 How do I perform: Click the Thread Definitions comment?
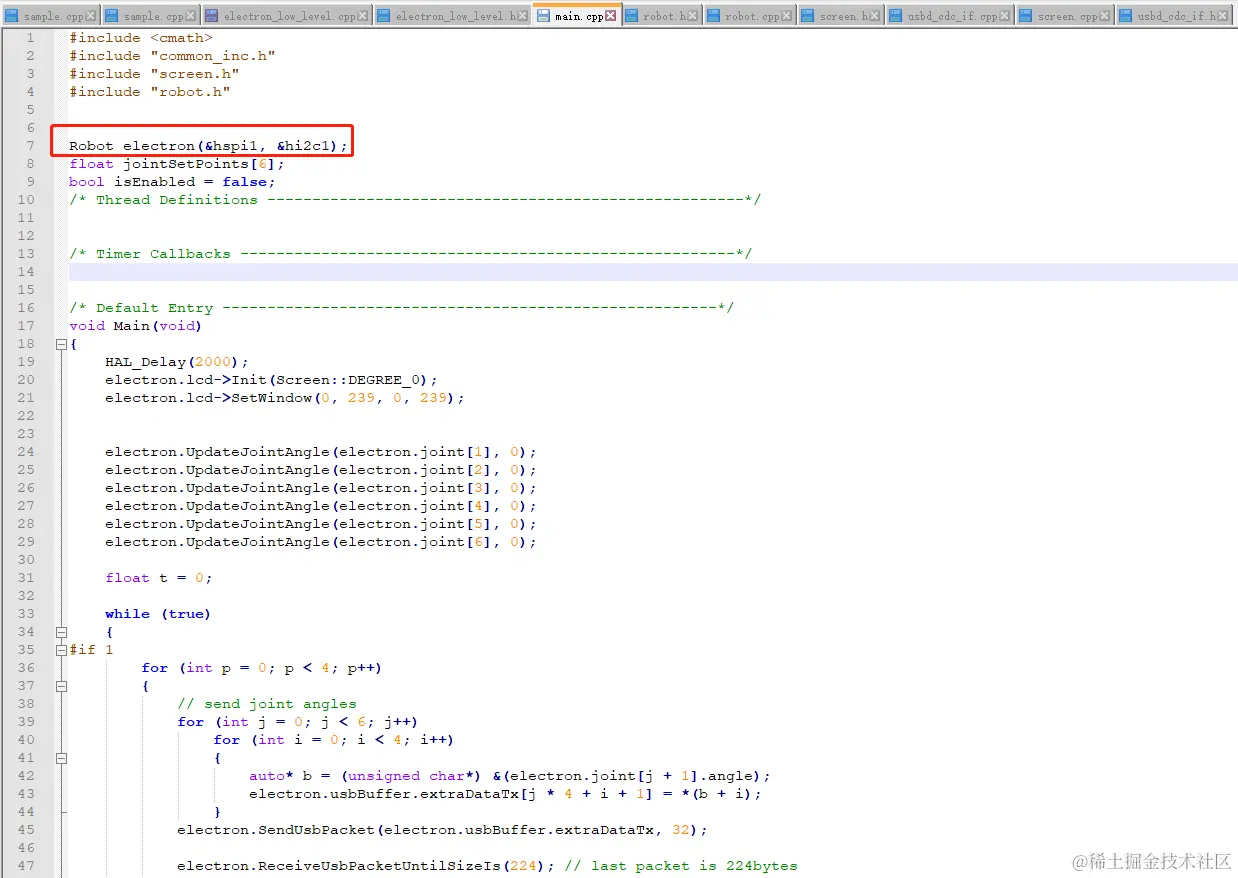415,200
